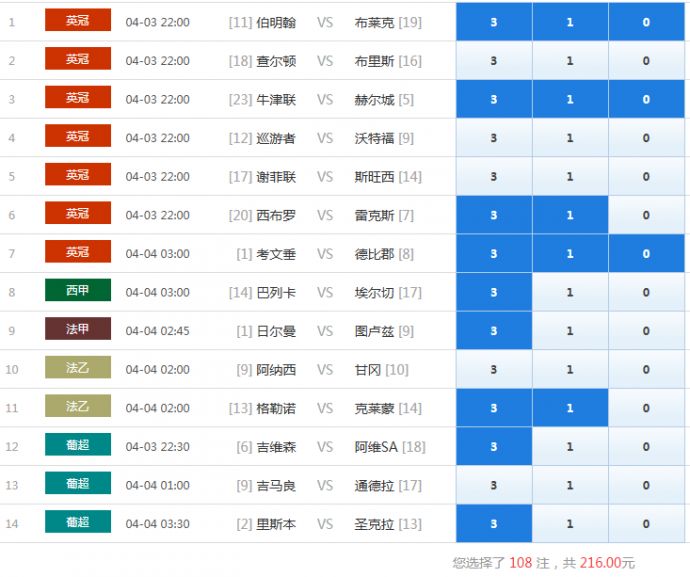Screen dimensions: 690x577
Task: Enable outcome 0 for 西布罗 vs 雷克斯
Action: [646, 215]
